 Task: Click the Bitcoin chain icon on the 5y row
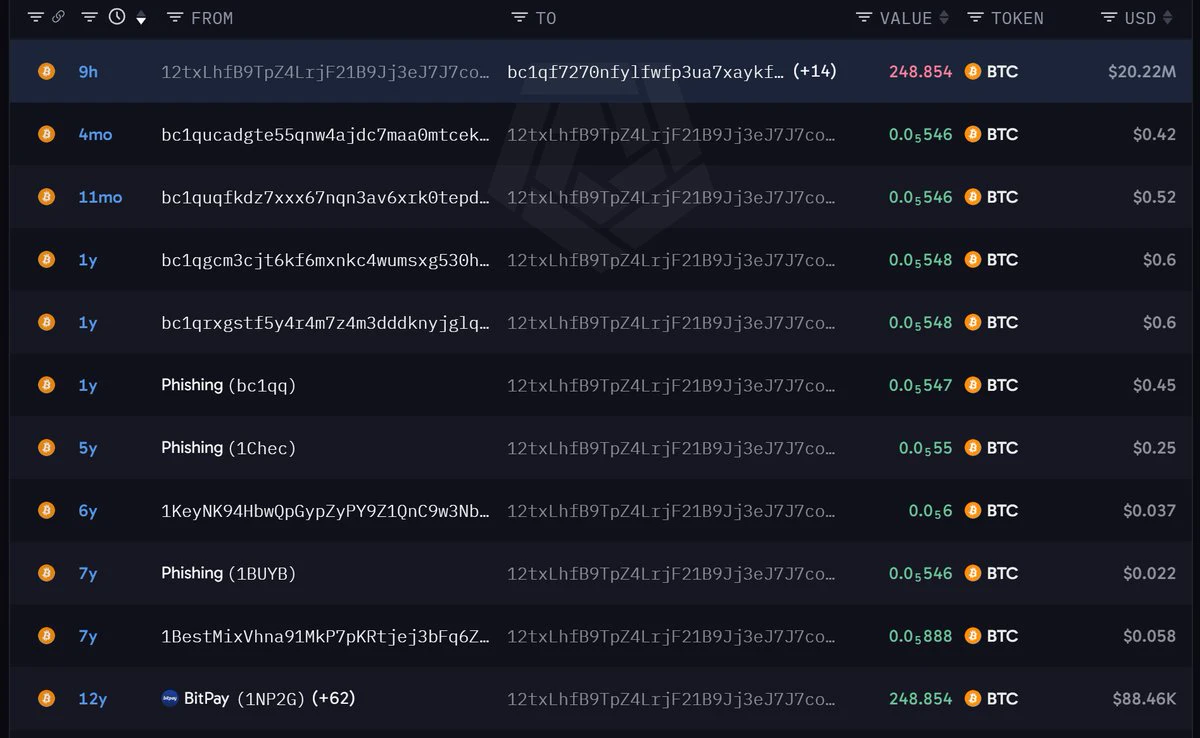point(46,448)
